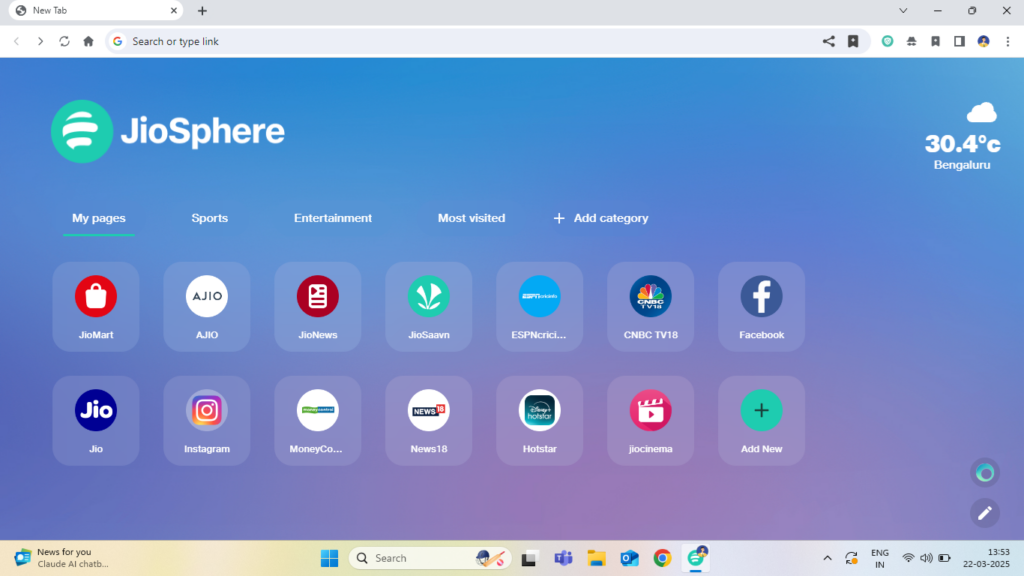Open the CNBC TV18 shortcut
The height and width of the screenshot is (576, 1024).
[x=650, y=307]
